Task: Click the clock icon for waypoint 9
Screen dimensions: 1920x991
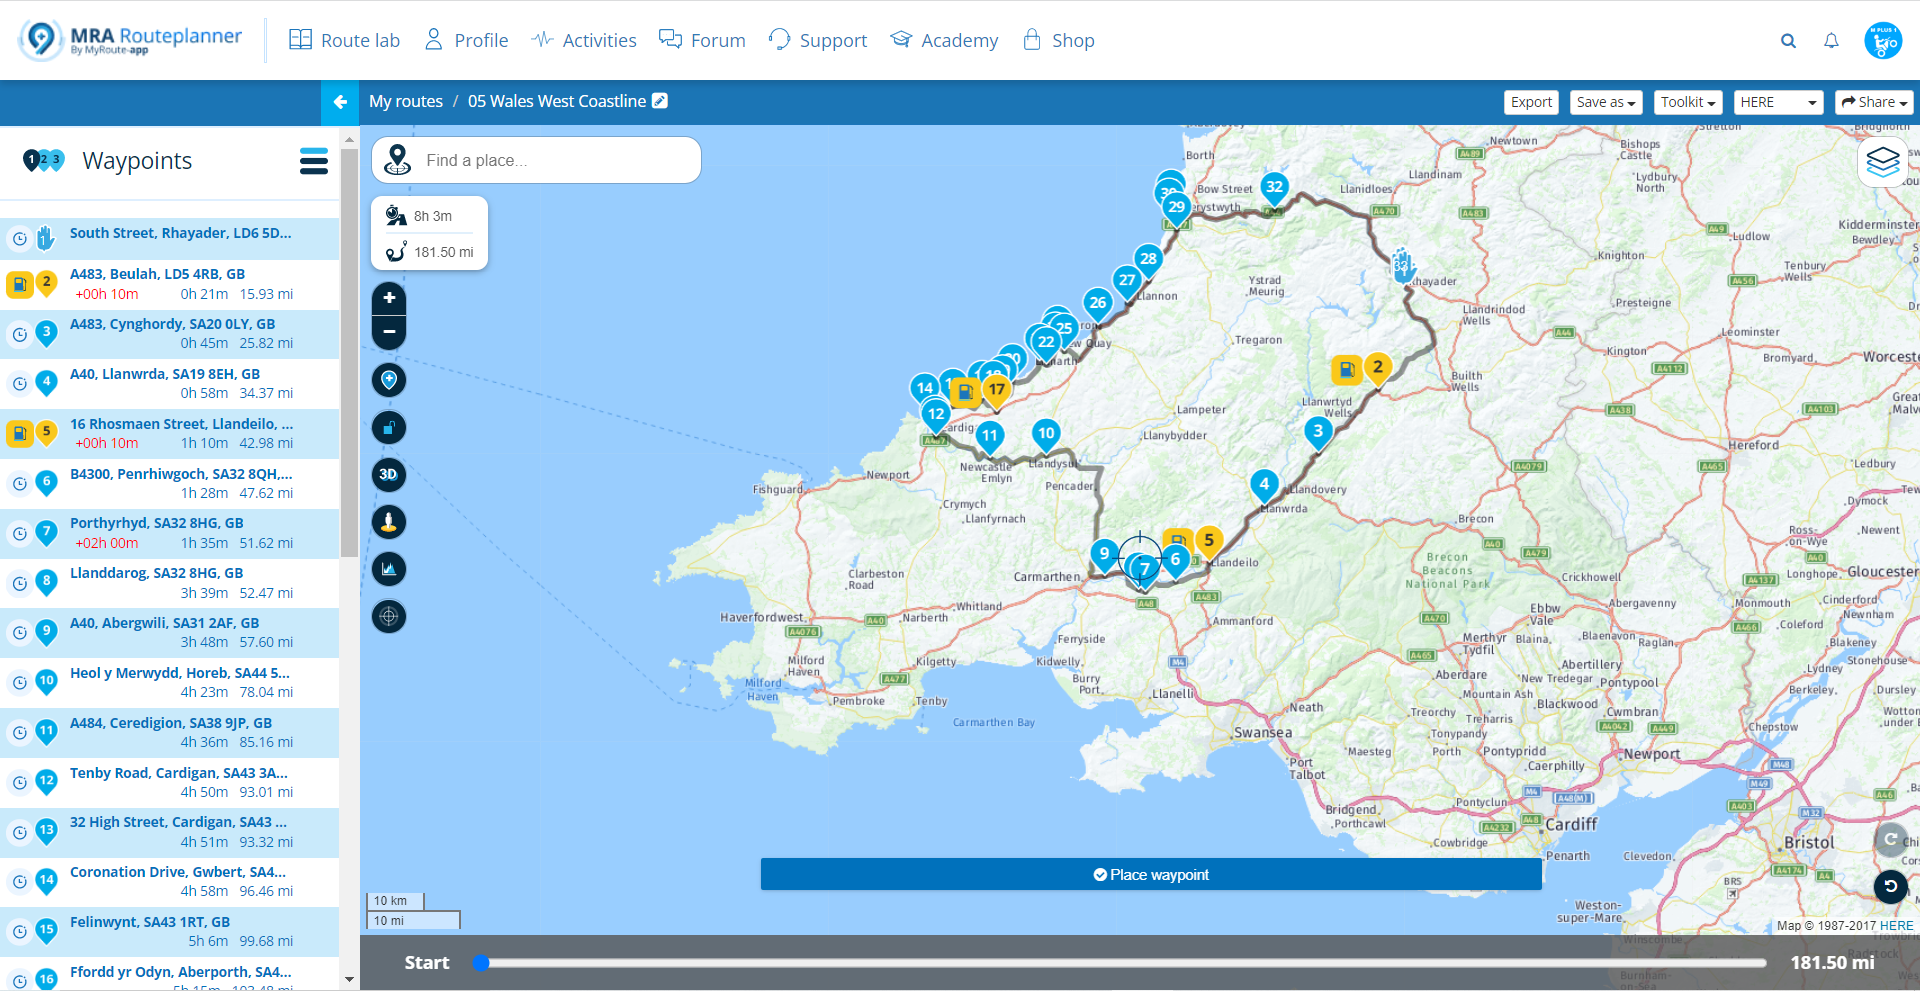Action: [19, 634]
